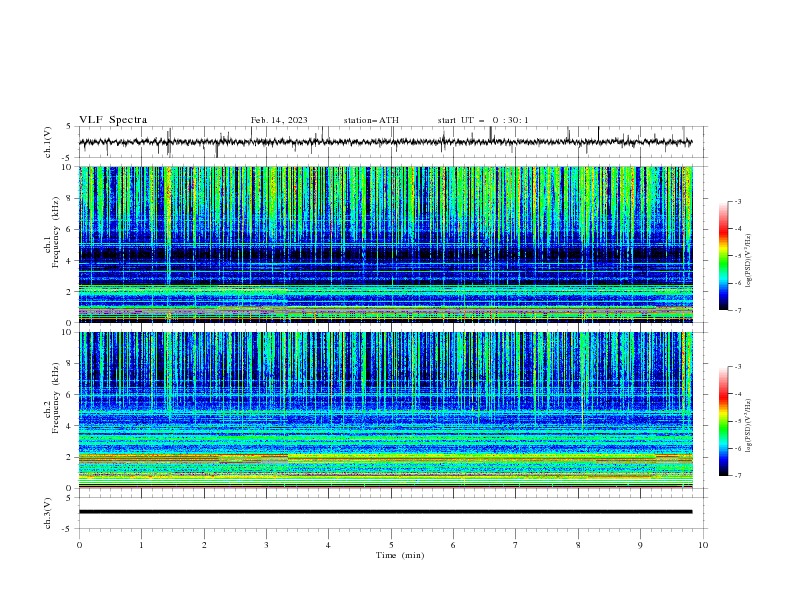Screen dimensions: 792x612
Task: Click the ch.3 flat black trace
Action: tap(385, 512)
